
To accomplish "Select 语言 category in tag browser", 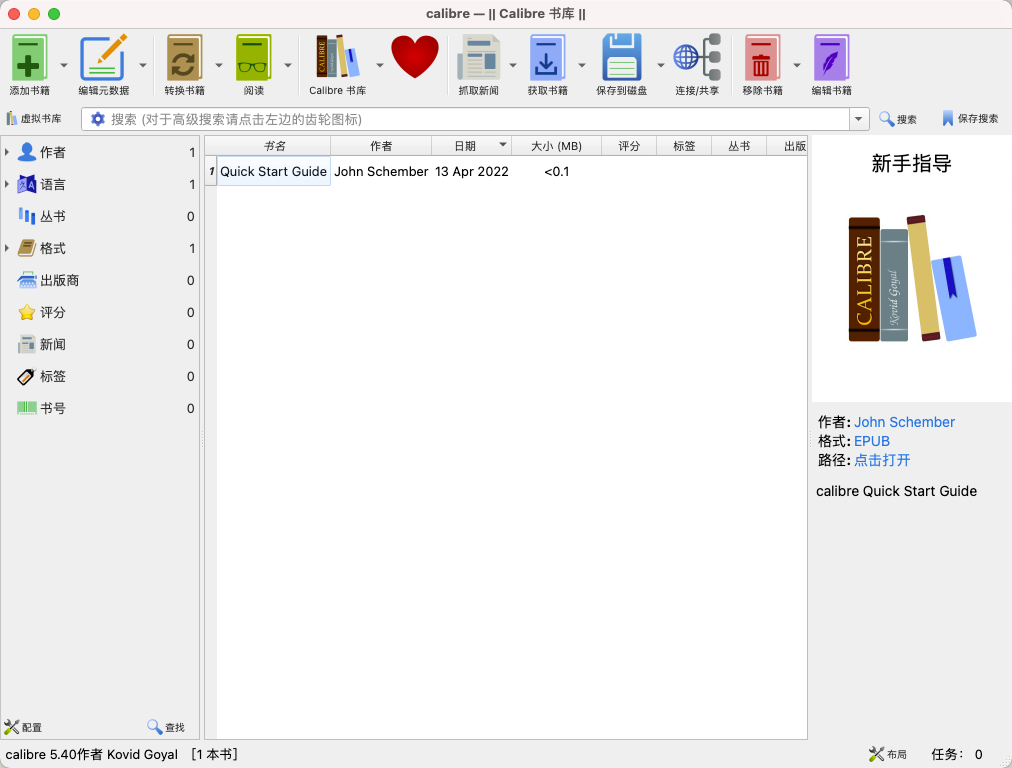I will point(100,185).
